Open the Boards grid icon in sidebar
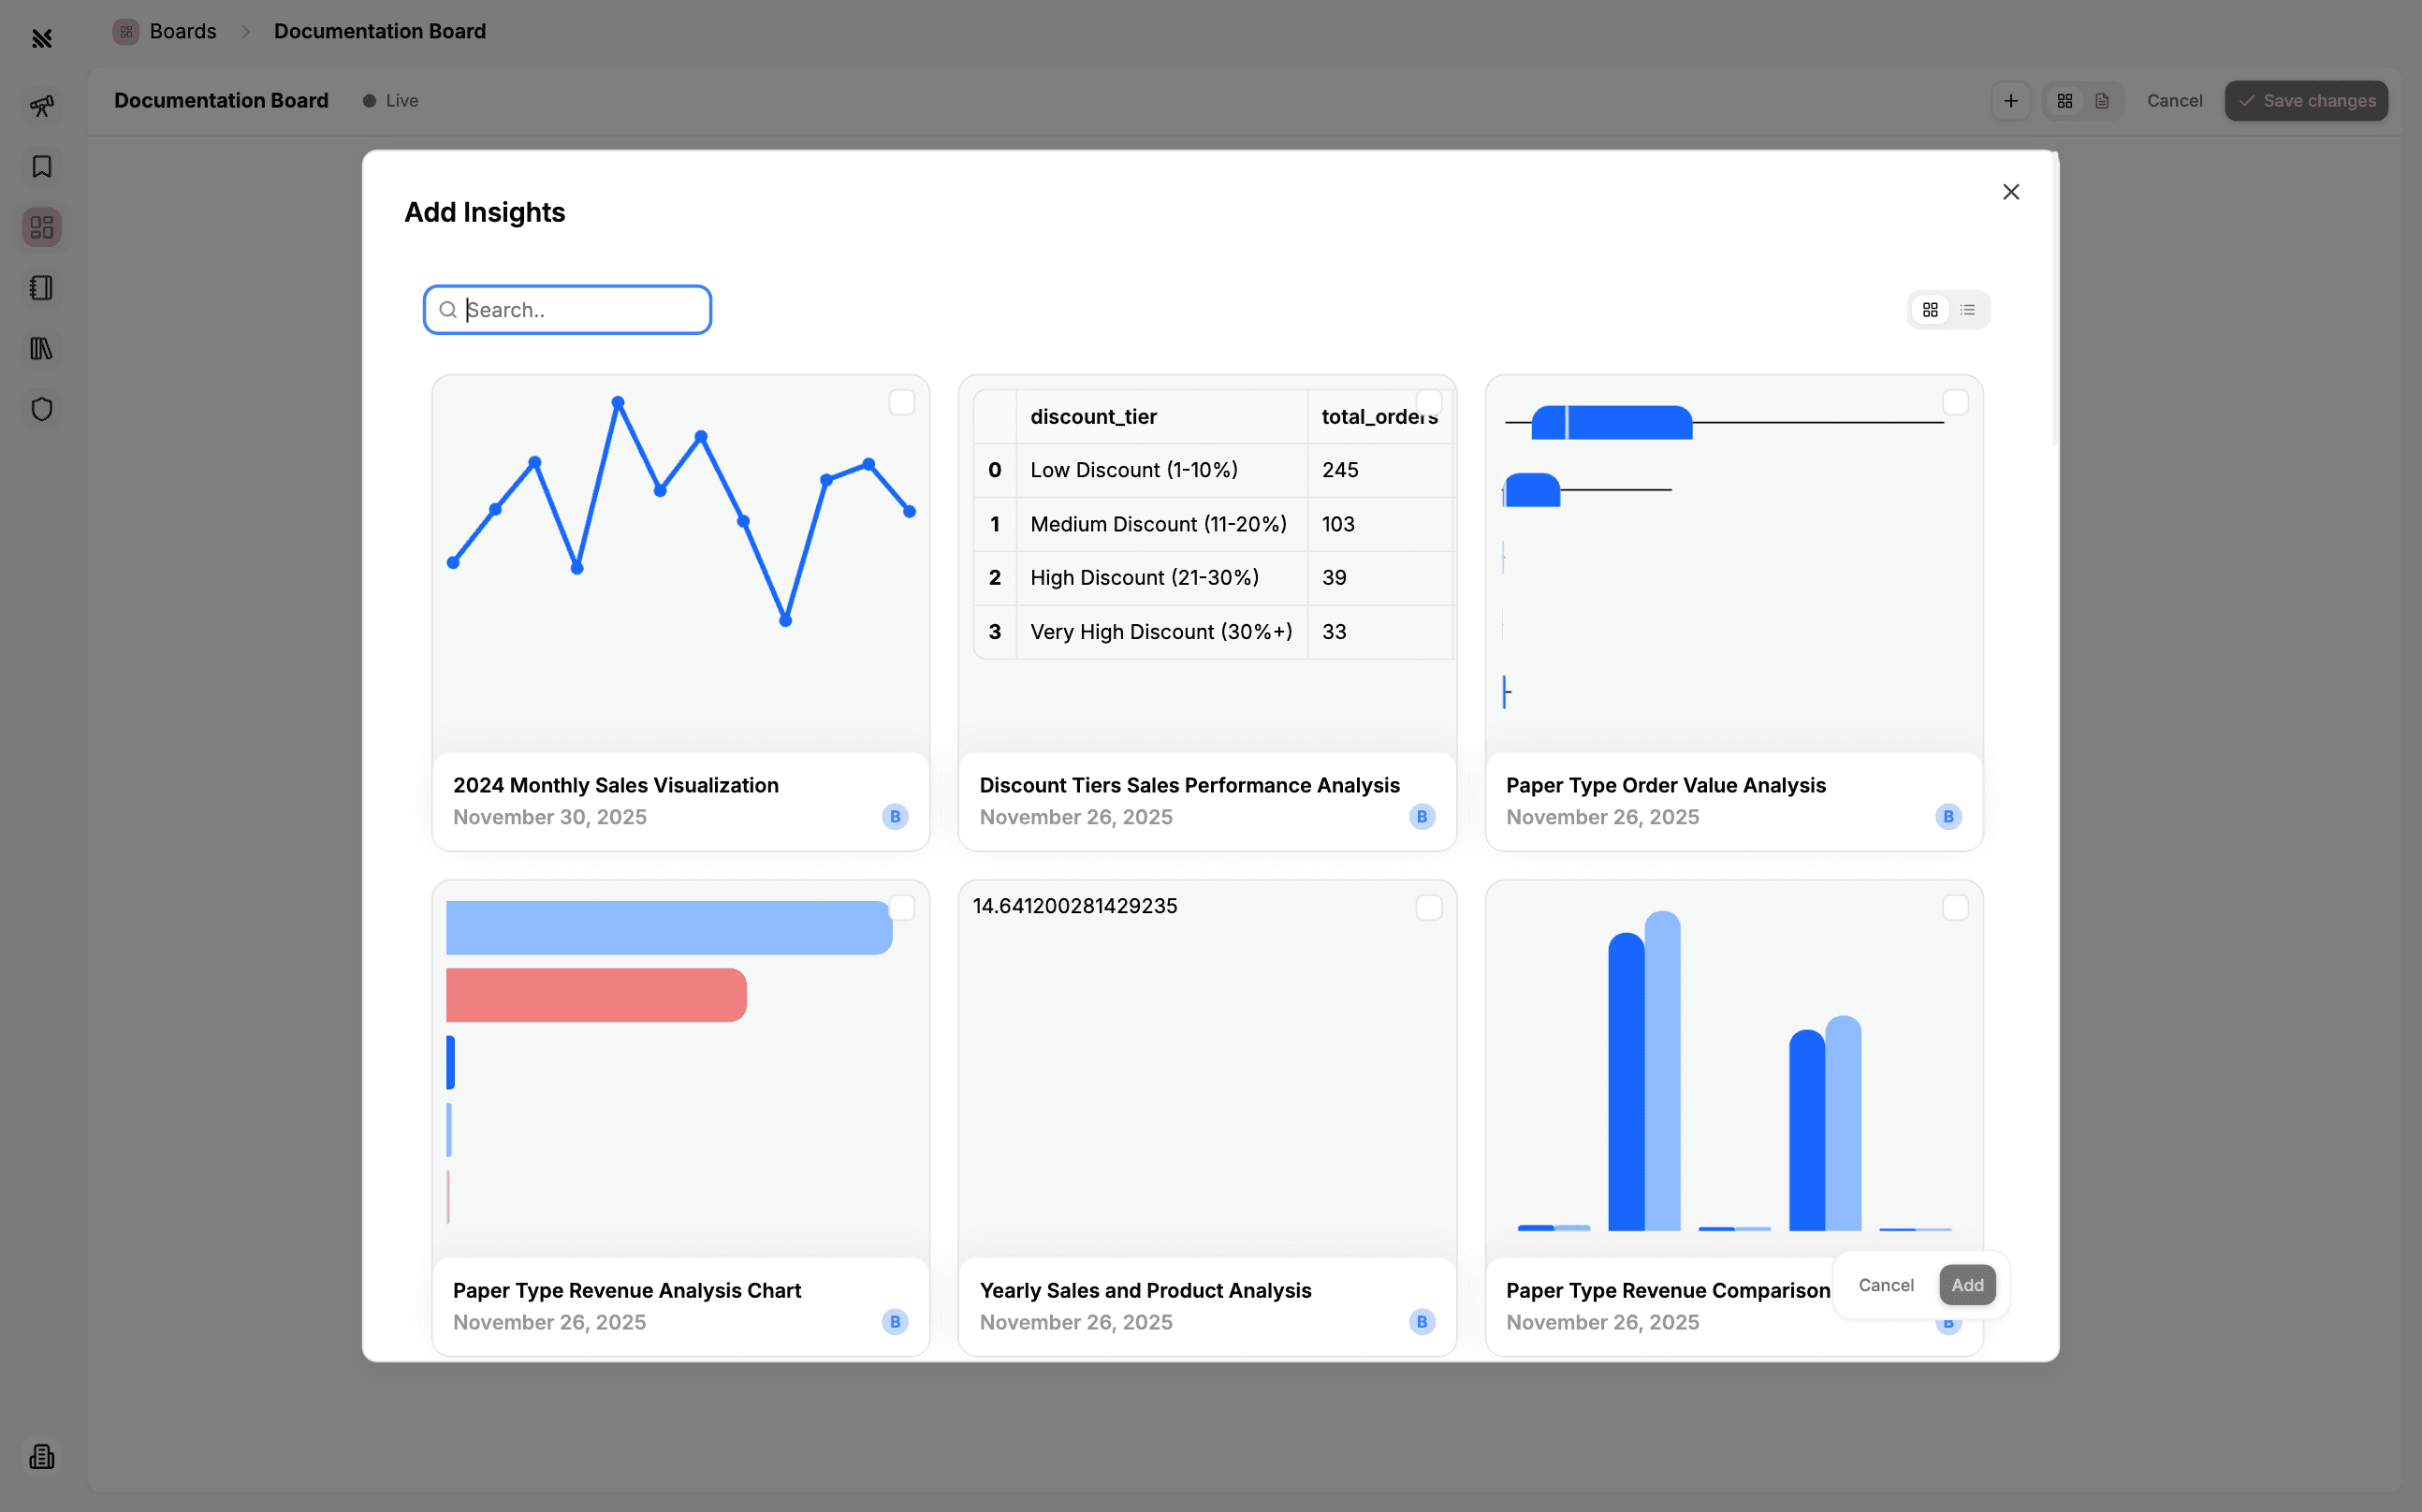 [41, 226]
